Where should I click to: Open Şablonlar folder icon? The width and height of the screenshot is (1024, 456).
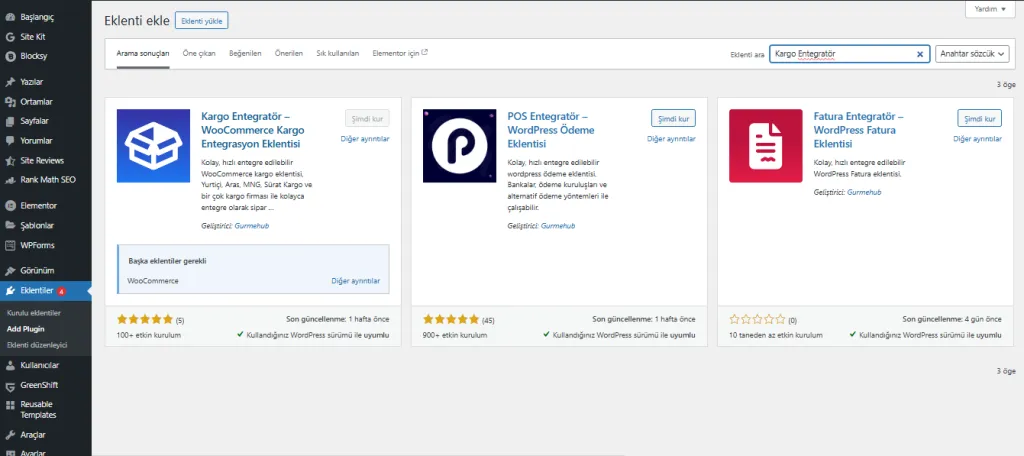coord(10,225)
